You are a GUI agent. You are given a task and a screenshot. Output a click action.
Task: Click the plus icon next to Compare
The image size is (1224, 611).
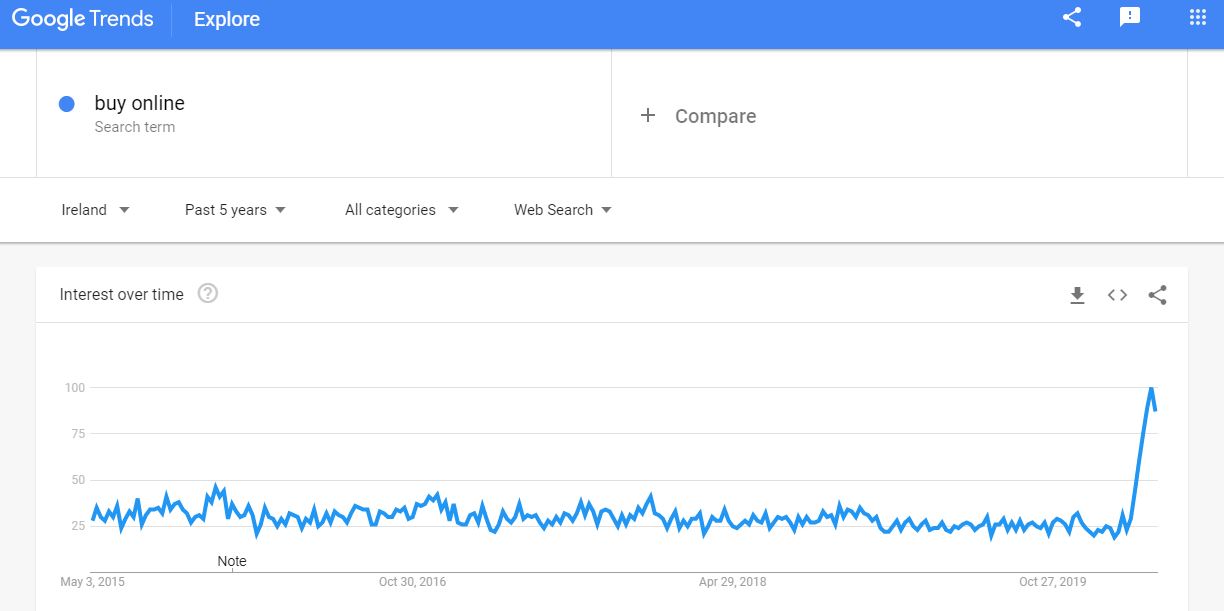click(648, 116)
